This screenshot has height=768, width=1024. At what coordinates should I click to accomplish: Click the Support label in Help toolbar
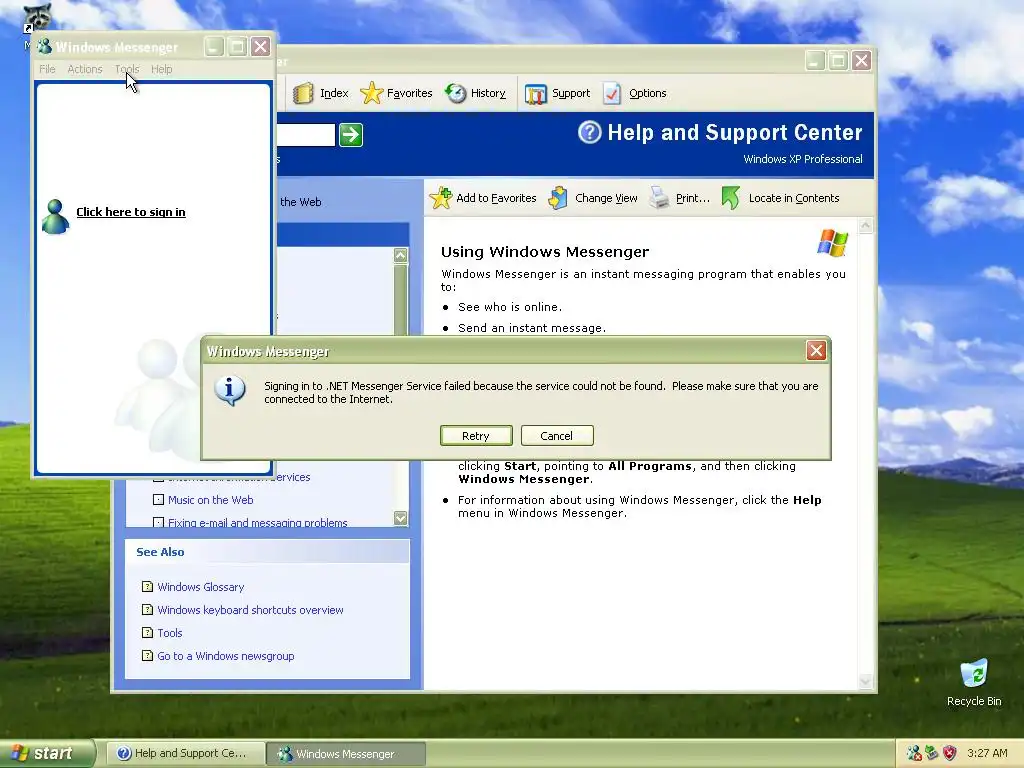[571, 93]
